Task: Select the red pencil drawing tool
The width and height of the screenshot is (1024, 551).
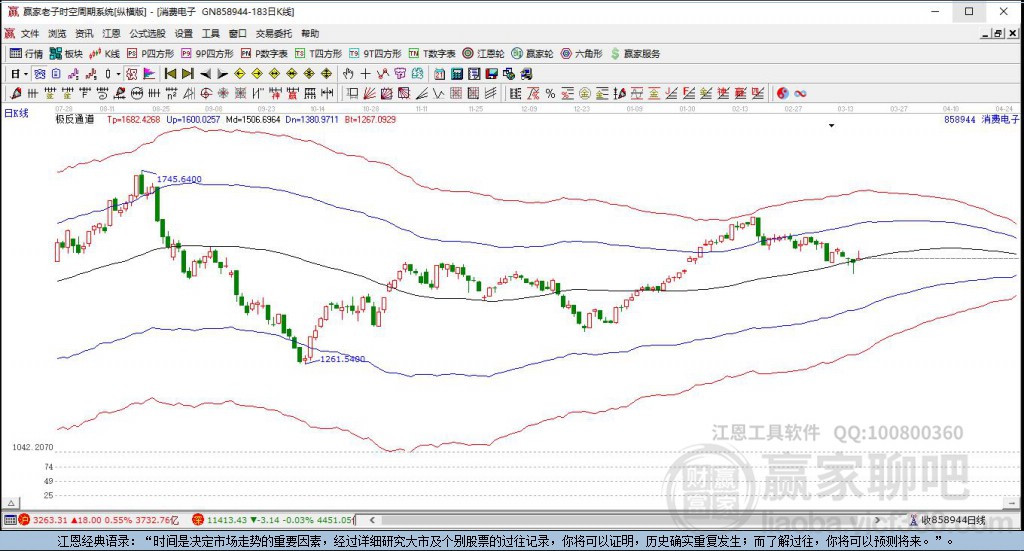Action: tap(16, 93)
